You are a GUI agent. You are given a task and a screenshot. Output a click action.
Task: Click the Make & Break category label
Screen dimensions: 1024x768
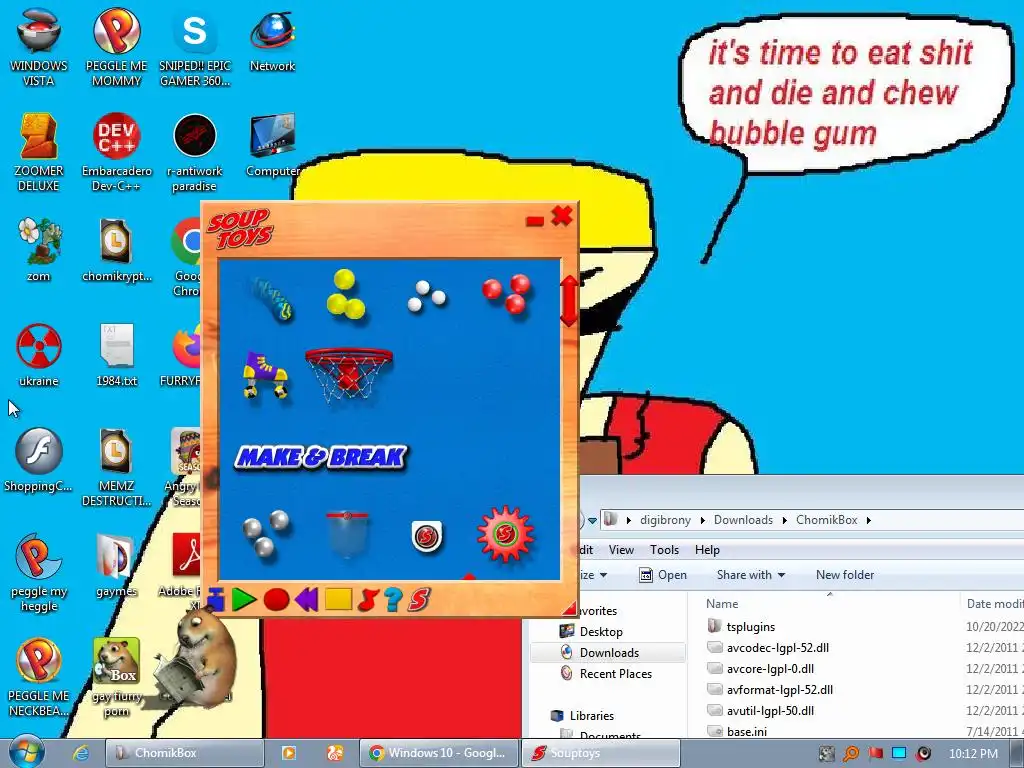click(321, 457)
